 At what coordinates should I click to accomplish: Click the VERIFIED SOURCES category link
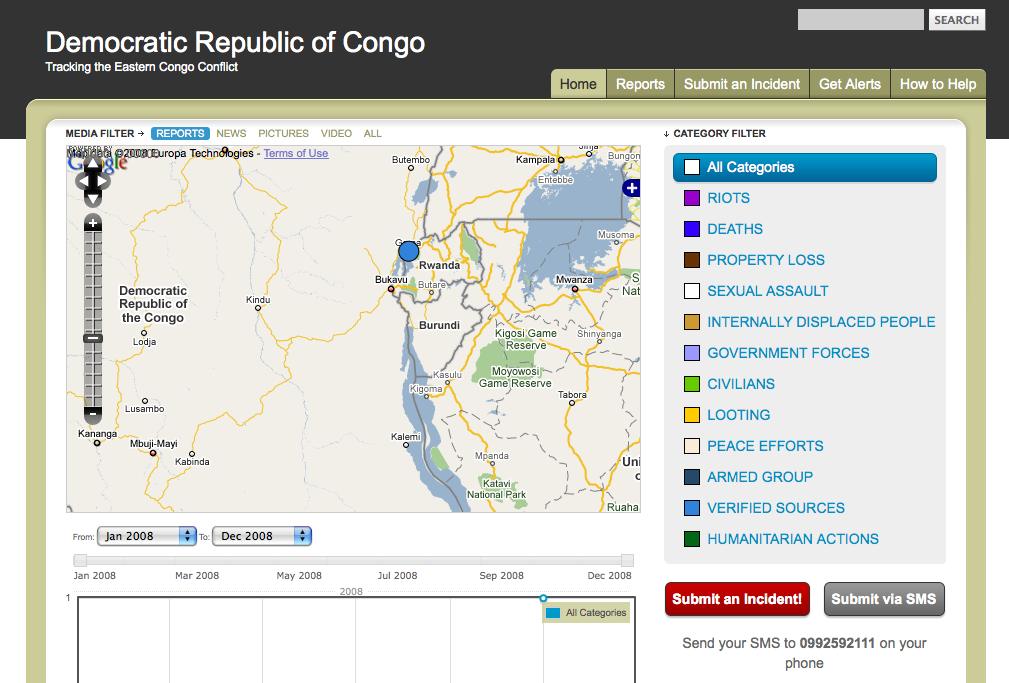pyautogui.click(x=776, y=508)
